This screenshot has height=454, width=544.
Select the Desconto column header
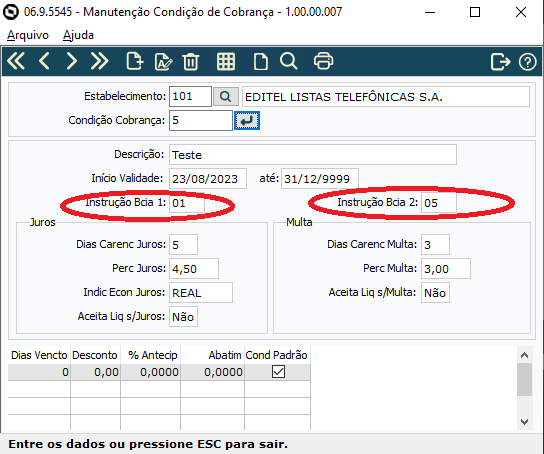[95, 355]
